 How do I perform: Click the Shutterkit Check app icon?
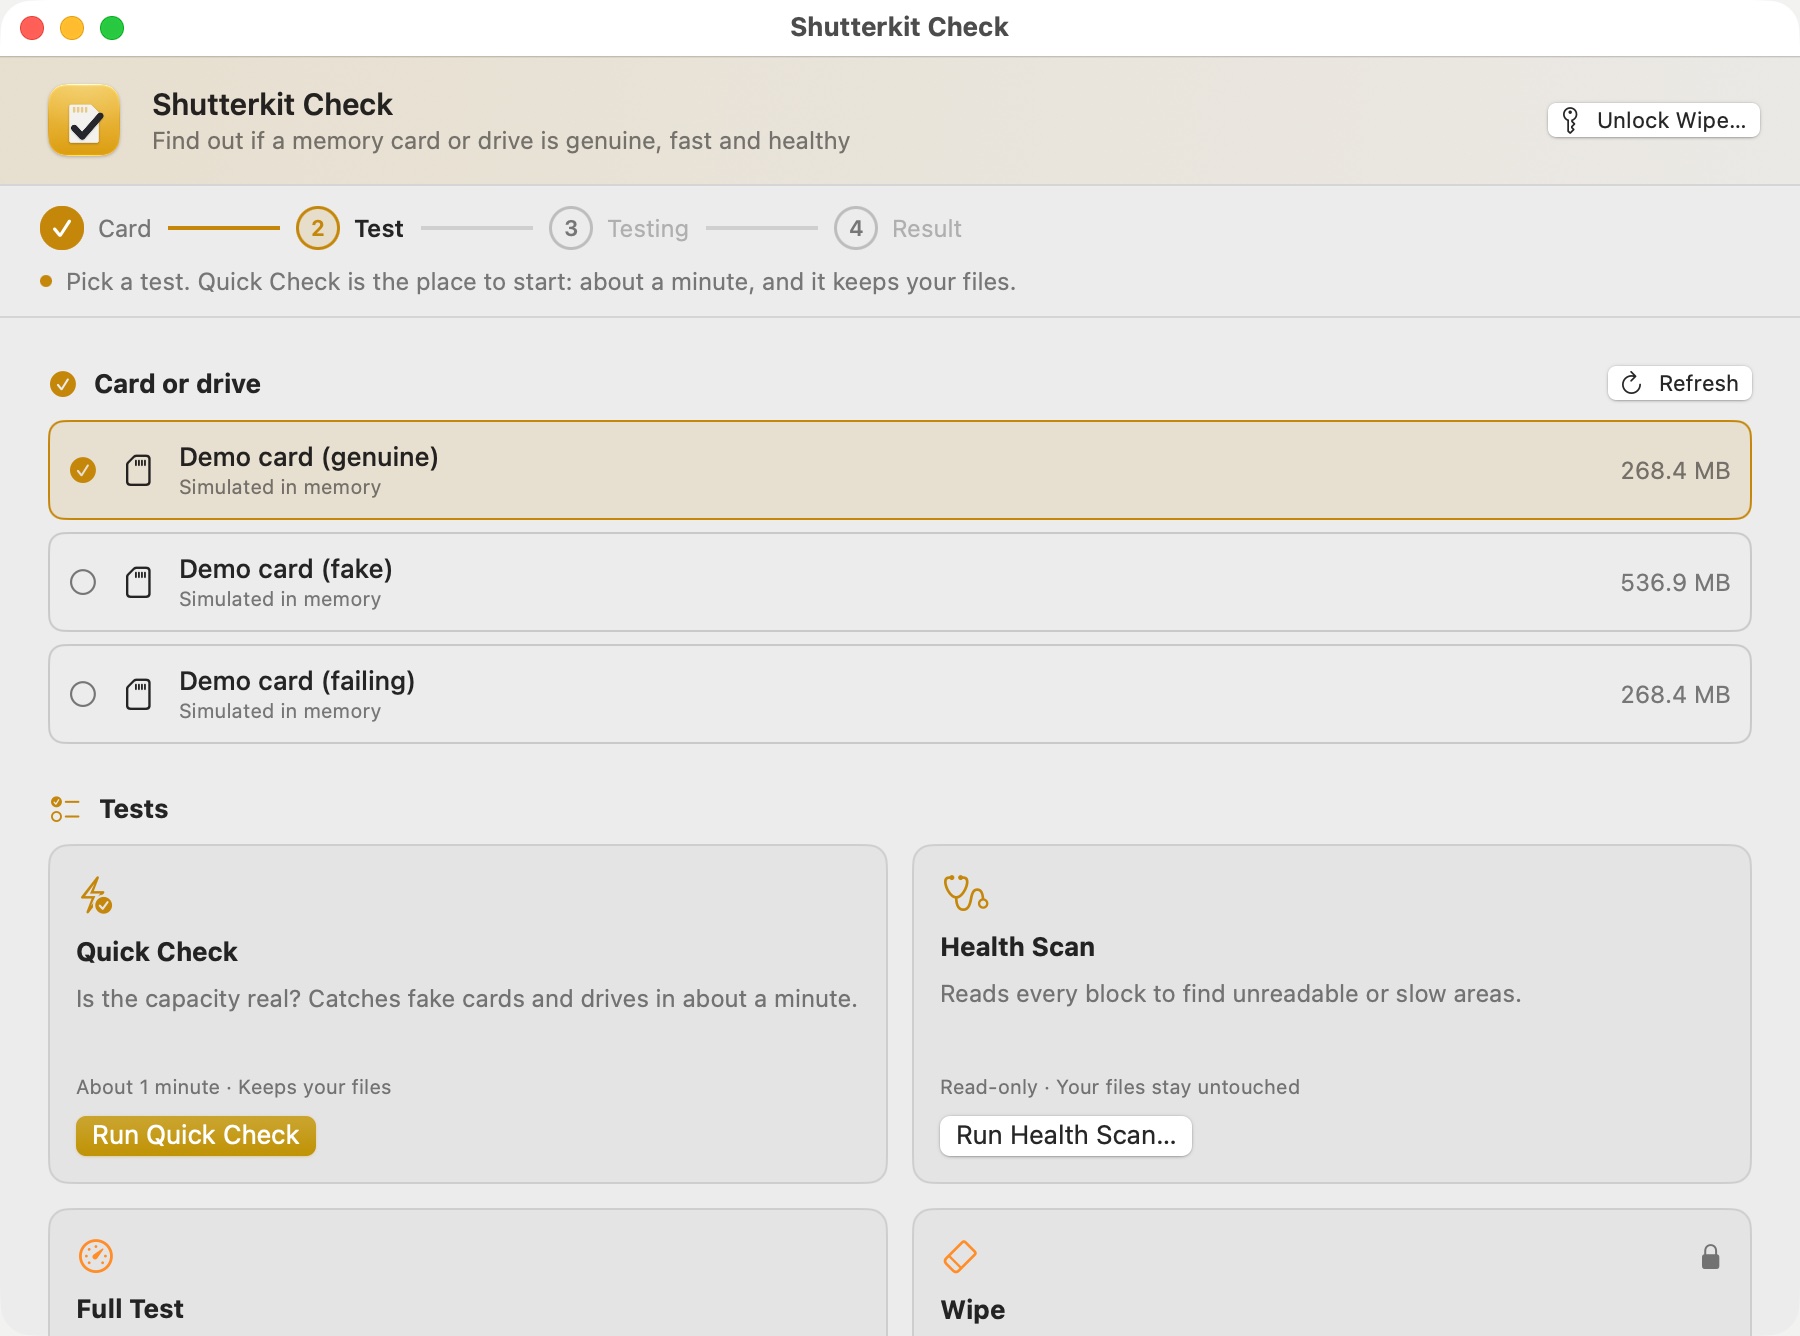(x=84, y=120)
